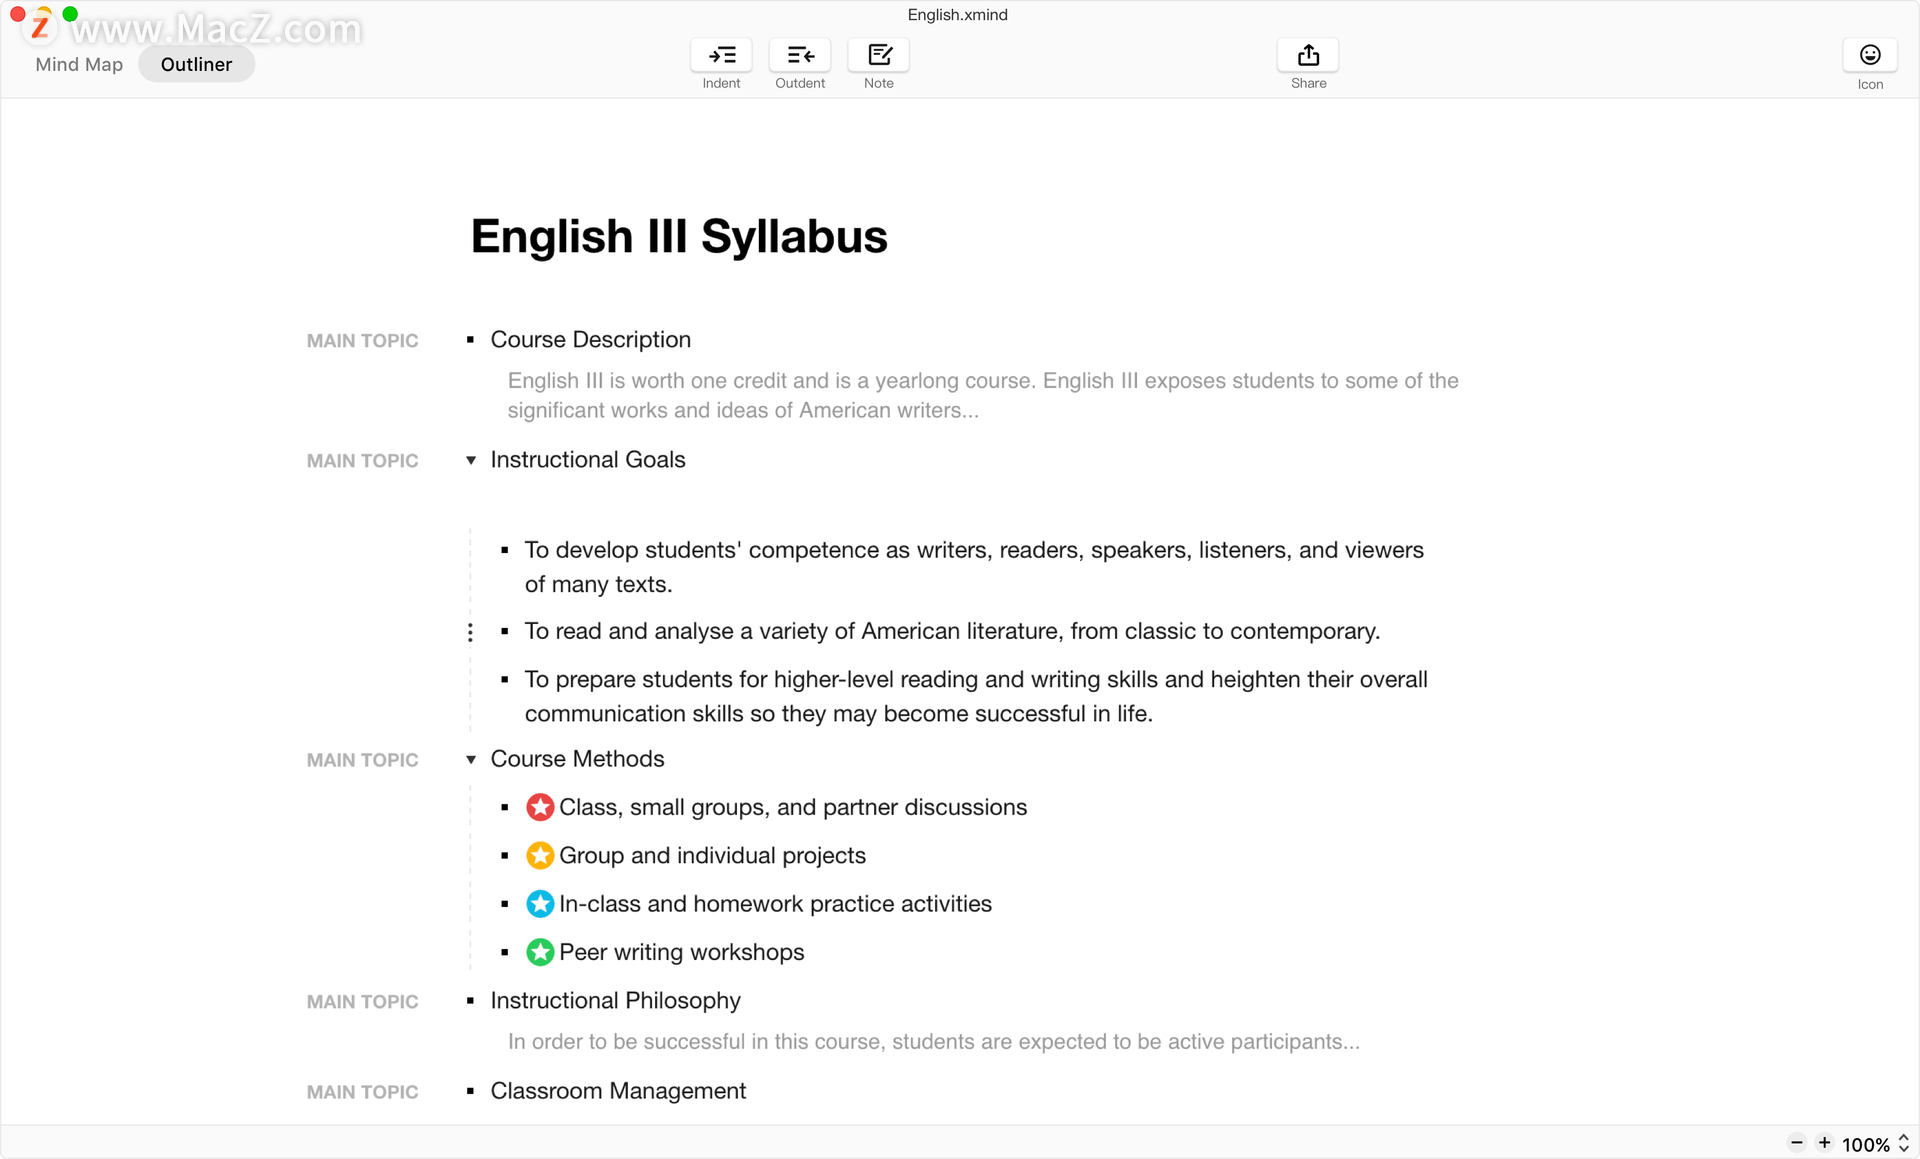Screen dimensions: 1920x1159
Task: Click the Indent toolbar icon
Action: (721, 55)
